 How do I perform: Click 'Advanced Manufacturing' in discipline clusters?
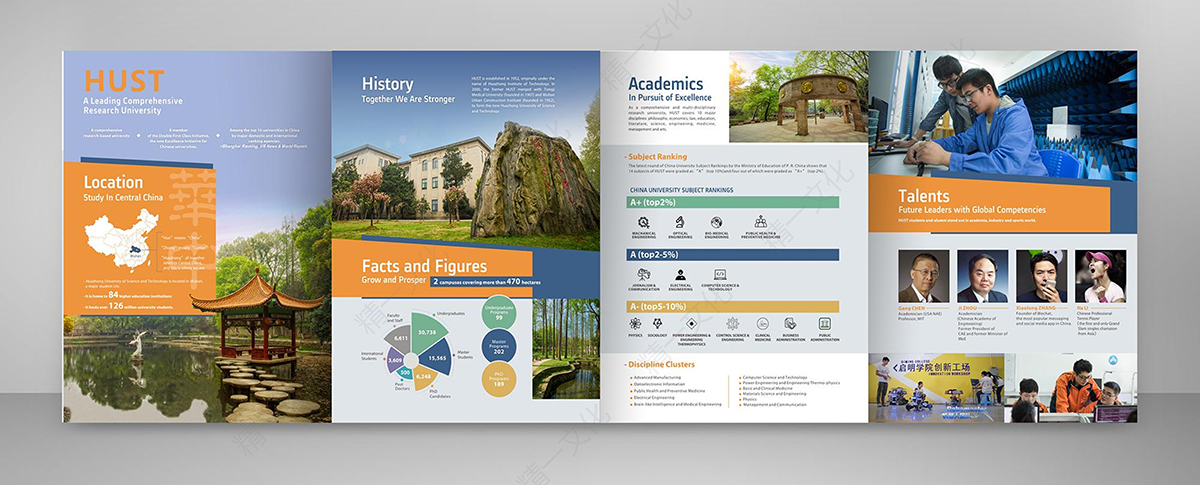655,377
